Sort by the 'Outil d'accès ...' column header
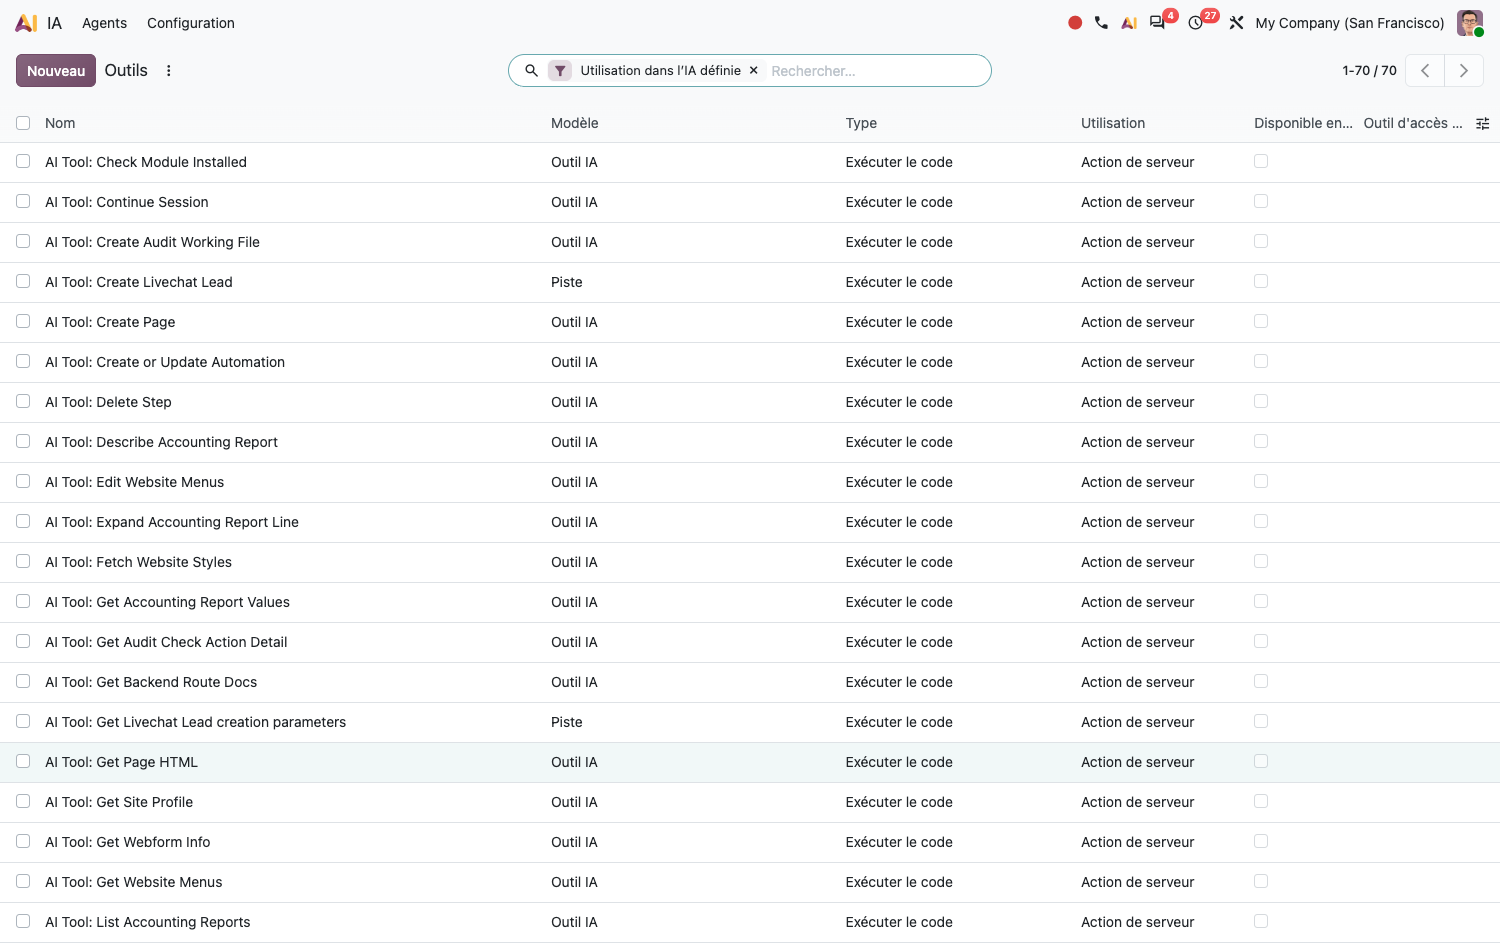1500x950 pixels. [x=1413, y=123]
